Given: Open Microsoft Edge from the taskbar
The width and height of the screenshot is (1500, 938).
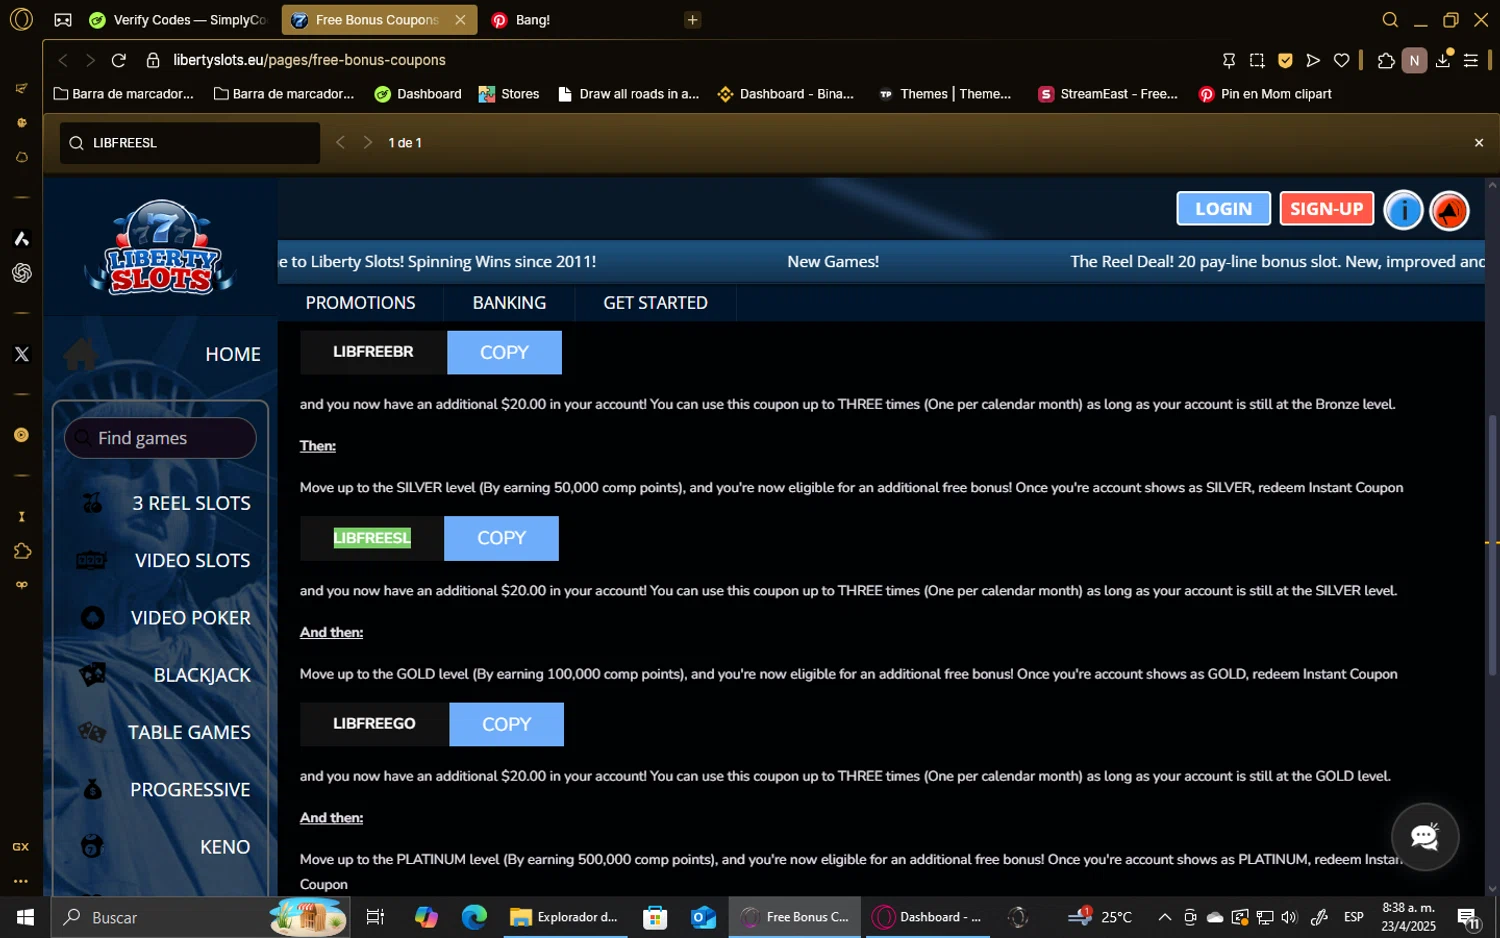Looking at the screenshot, I should pos(474,917).
